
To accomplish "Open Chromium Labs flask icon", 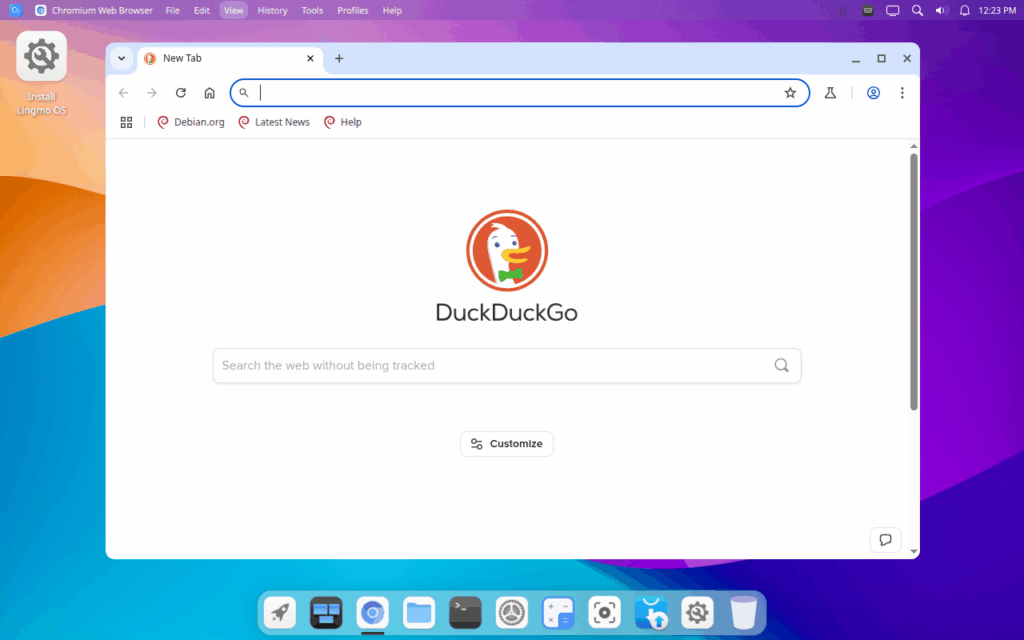I will tap(830, 93).
